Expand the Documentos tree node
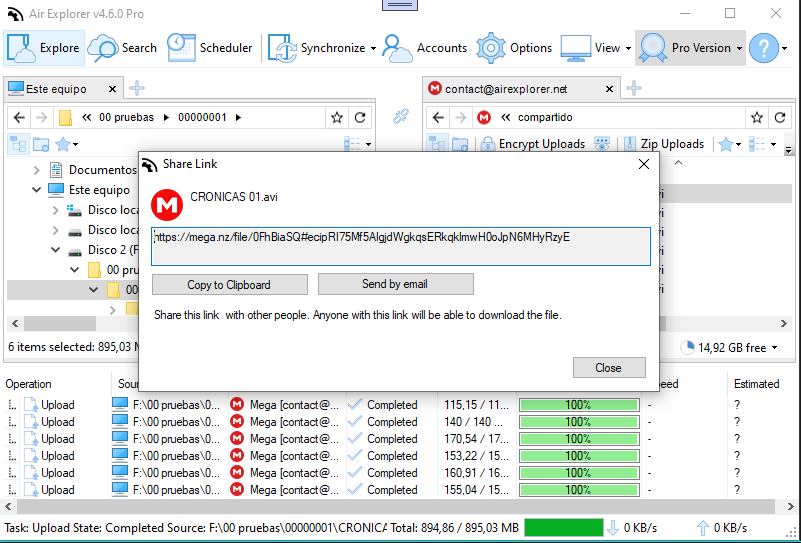801x543 pixels. click(36, 170)
